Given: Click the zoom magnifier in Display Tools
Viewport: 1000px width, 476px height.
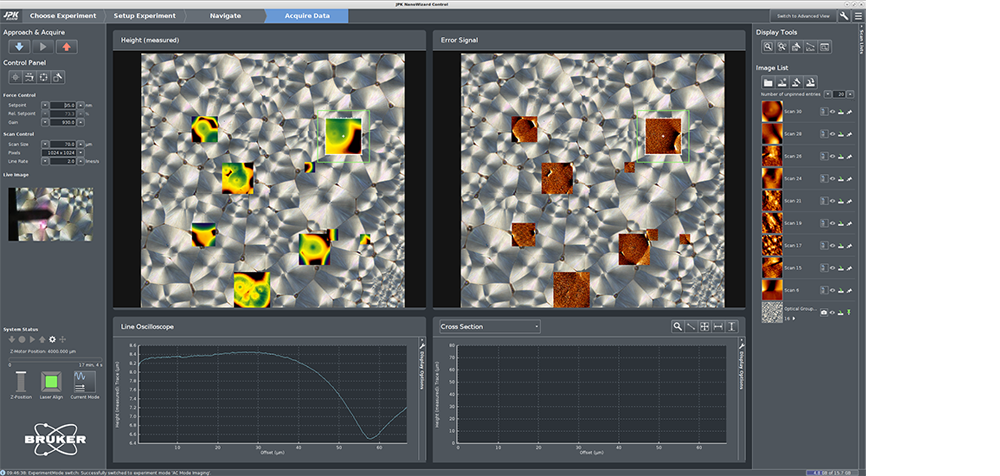Looking at the screenshot, I should point(768,47).
